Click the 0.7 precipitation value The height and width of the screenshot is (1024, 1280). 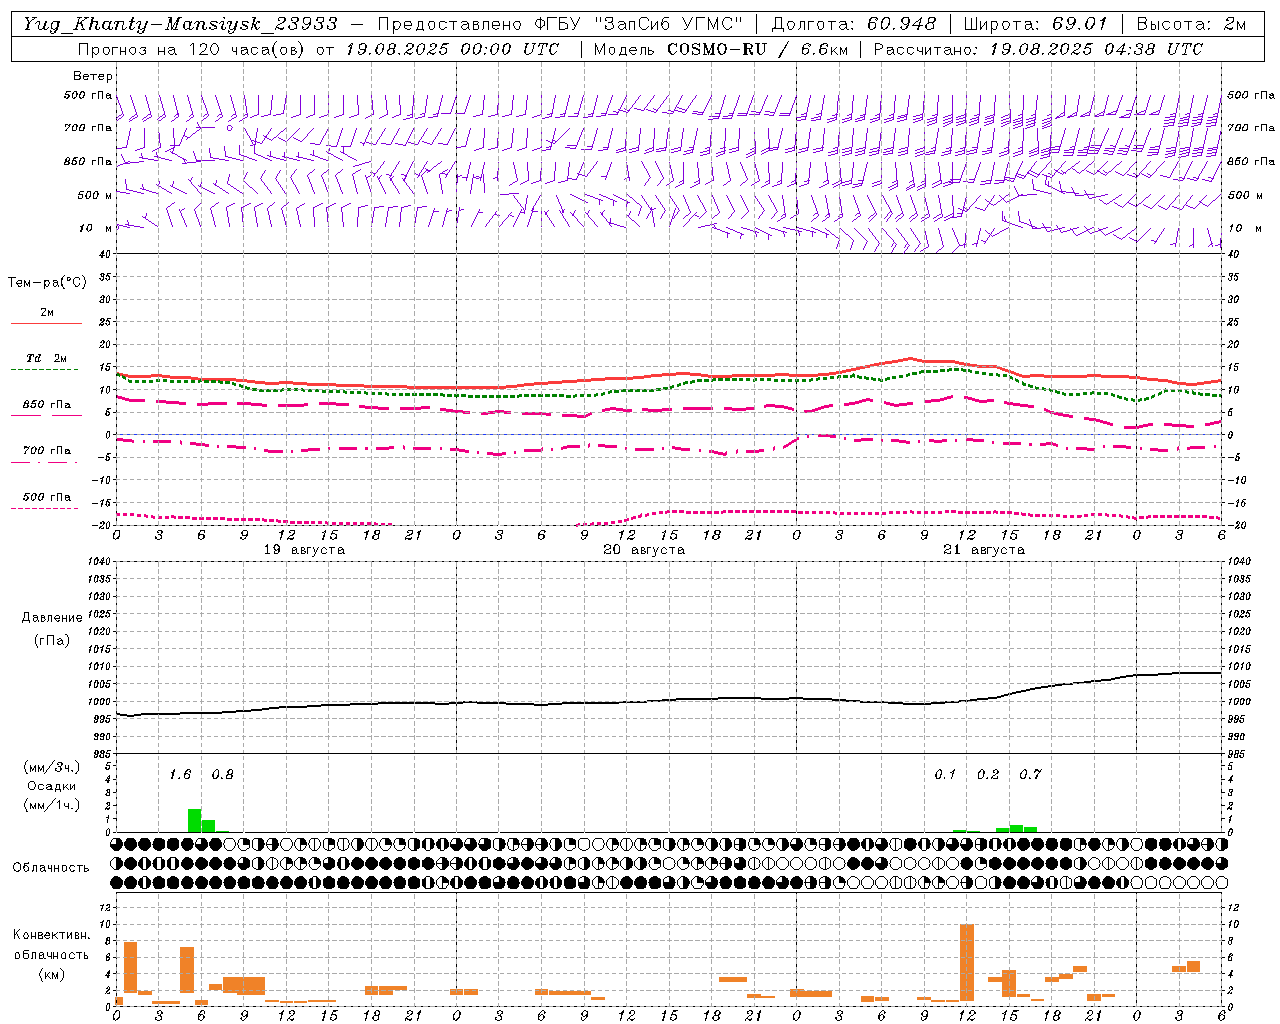(1030, 774)
